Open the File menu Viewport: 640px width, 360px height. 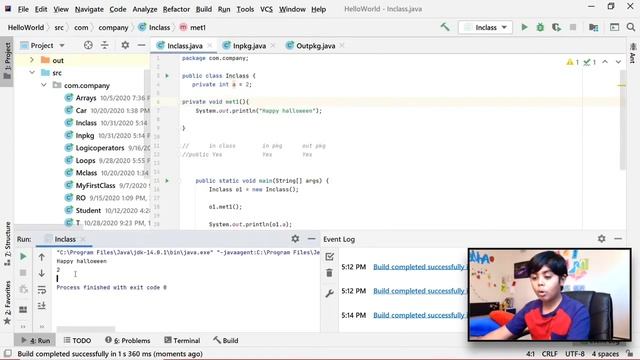pyautogui.click(x=23, y=9)
